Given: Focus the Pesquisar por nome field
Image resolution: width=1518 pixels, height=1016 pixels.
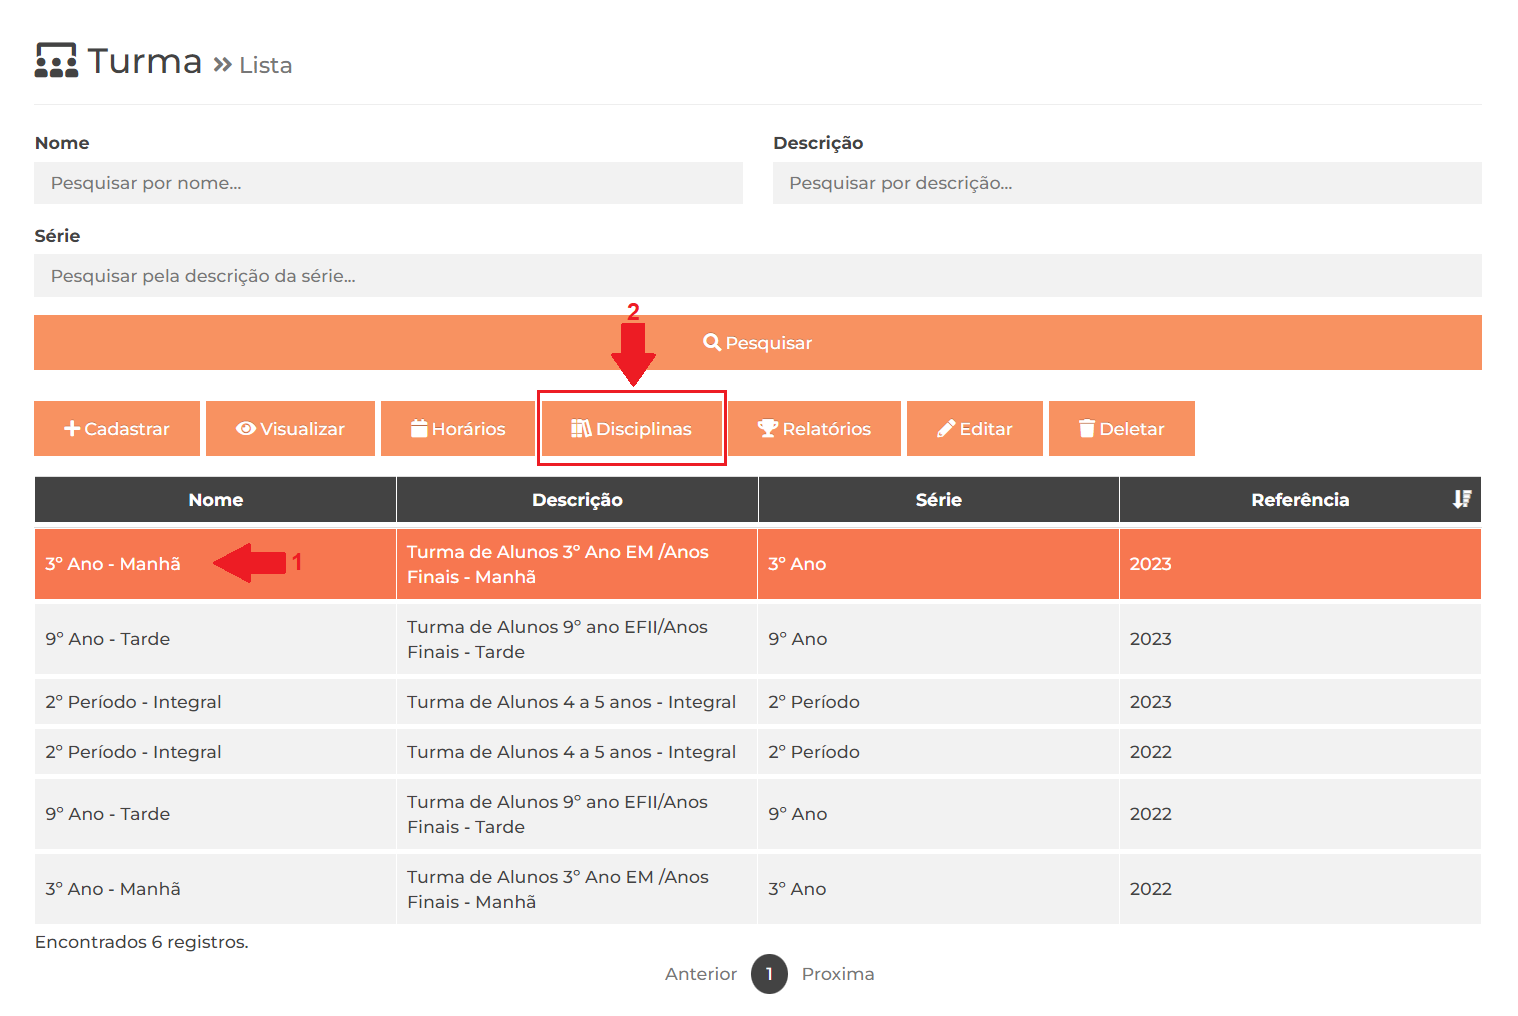Looking at the screenshot, I should click(388, 183).
